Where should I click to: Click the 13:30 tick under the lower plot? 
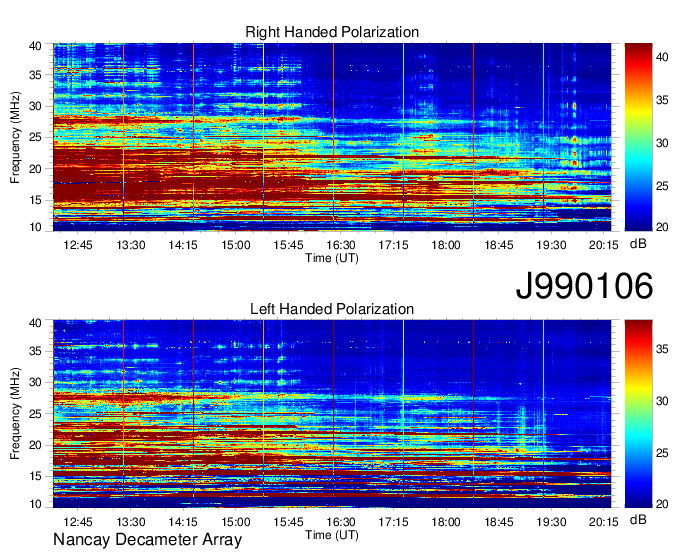coord(131,522)
